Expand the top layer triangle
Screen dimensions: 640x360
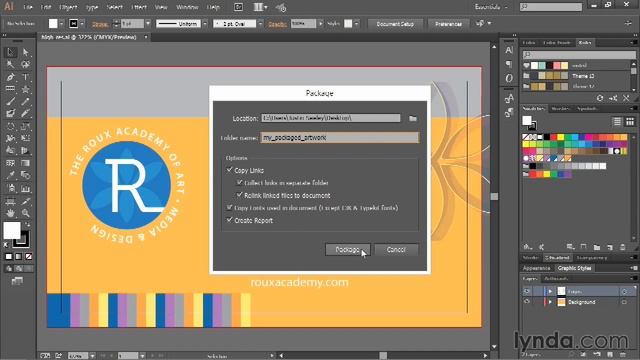click(x=550, y=291)
